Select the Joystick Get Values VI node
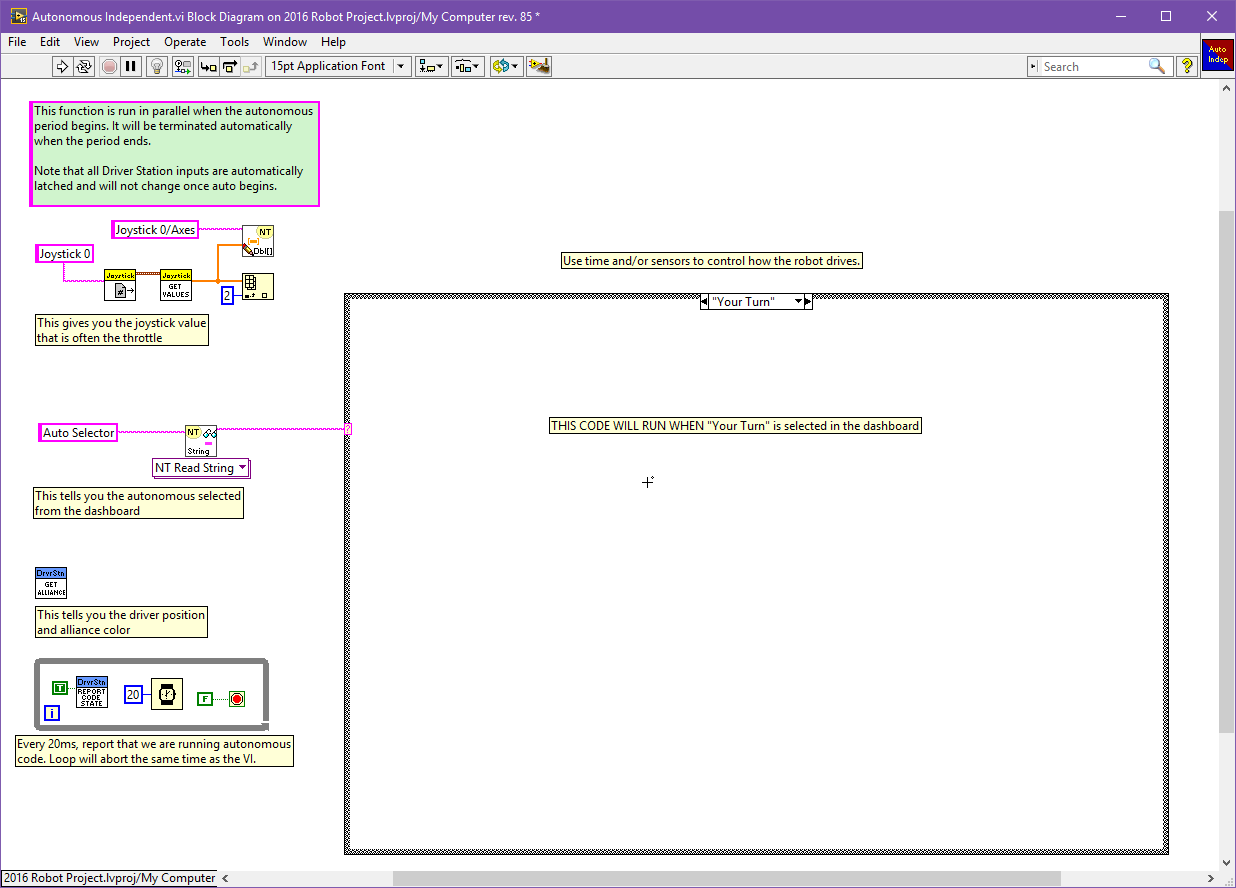Screen dimensions: 1236x888 (176, 285)
